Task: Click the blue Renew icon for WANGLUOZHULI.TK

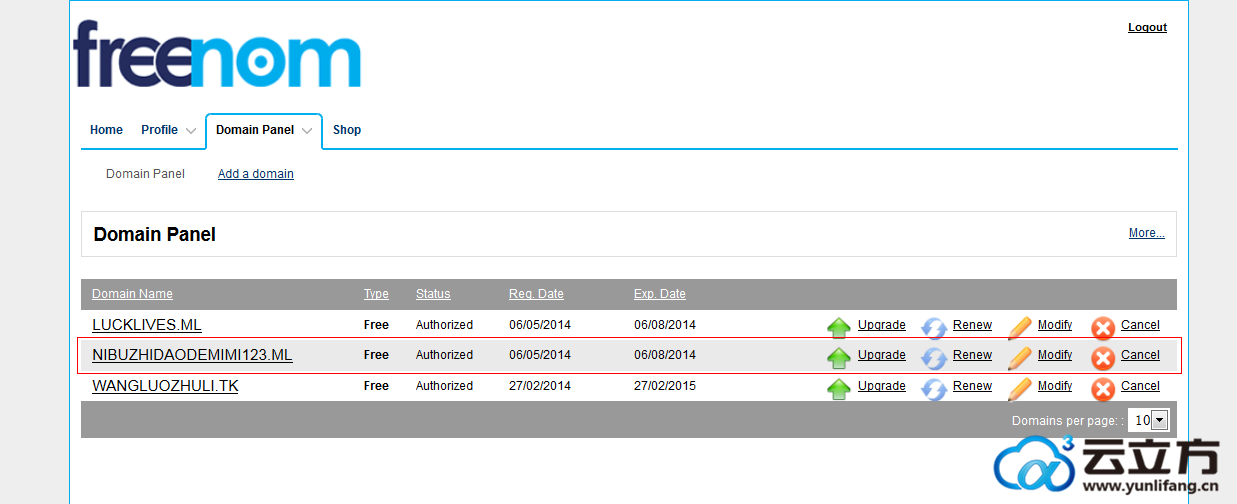Action: pyautogui.click(x=933, y=388)
